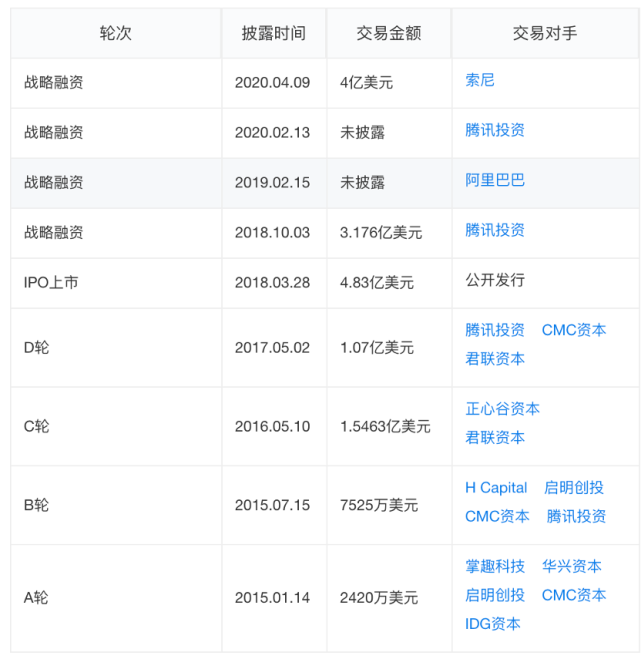This screenshot has width=641, height=669.
Task: Select 战略融资 in the 2019.02.15 row
Action: [x=53, y=182]
